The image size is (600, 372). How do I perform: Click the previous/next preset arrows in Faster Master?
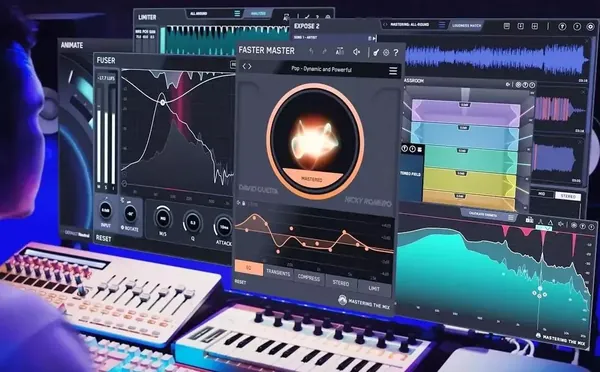[x=247, y=66]
